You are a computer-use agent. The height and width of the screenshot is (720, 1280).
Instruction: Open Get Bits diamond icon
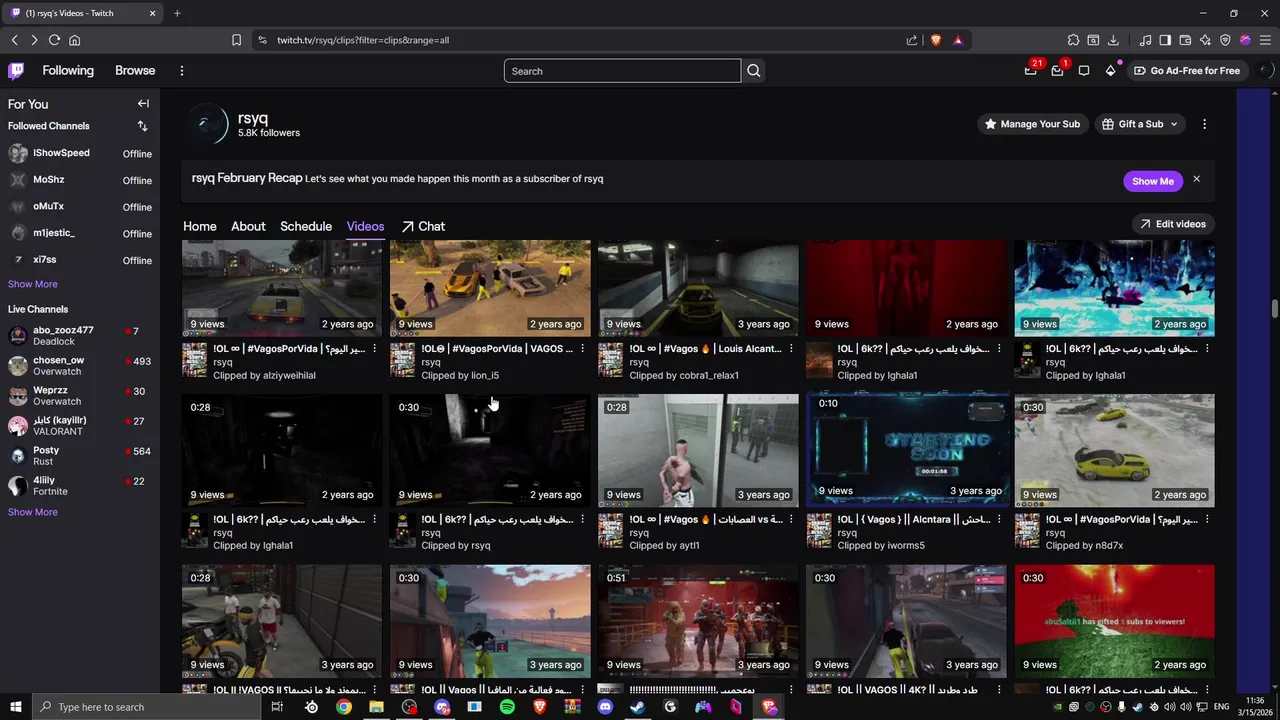click(1110, 71)
